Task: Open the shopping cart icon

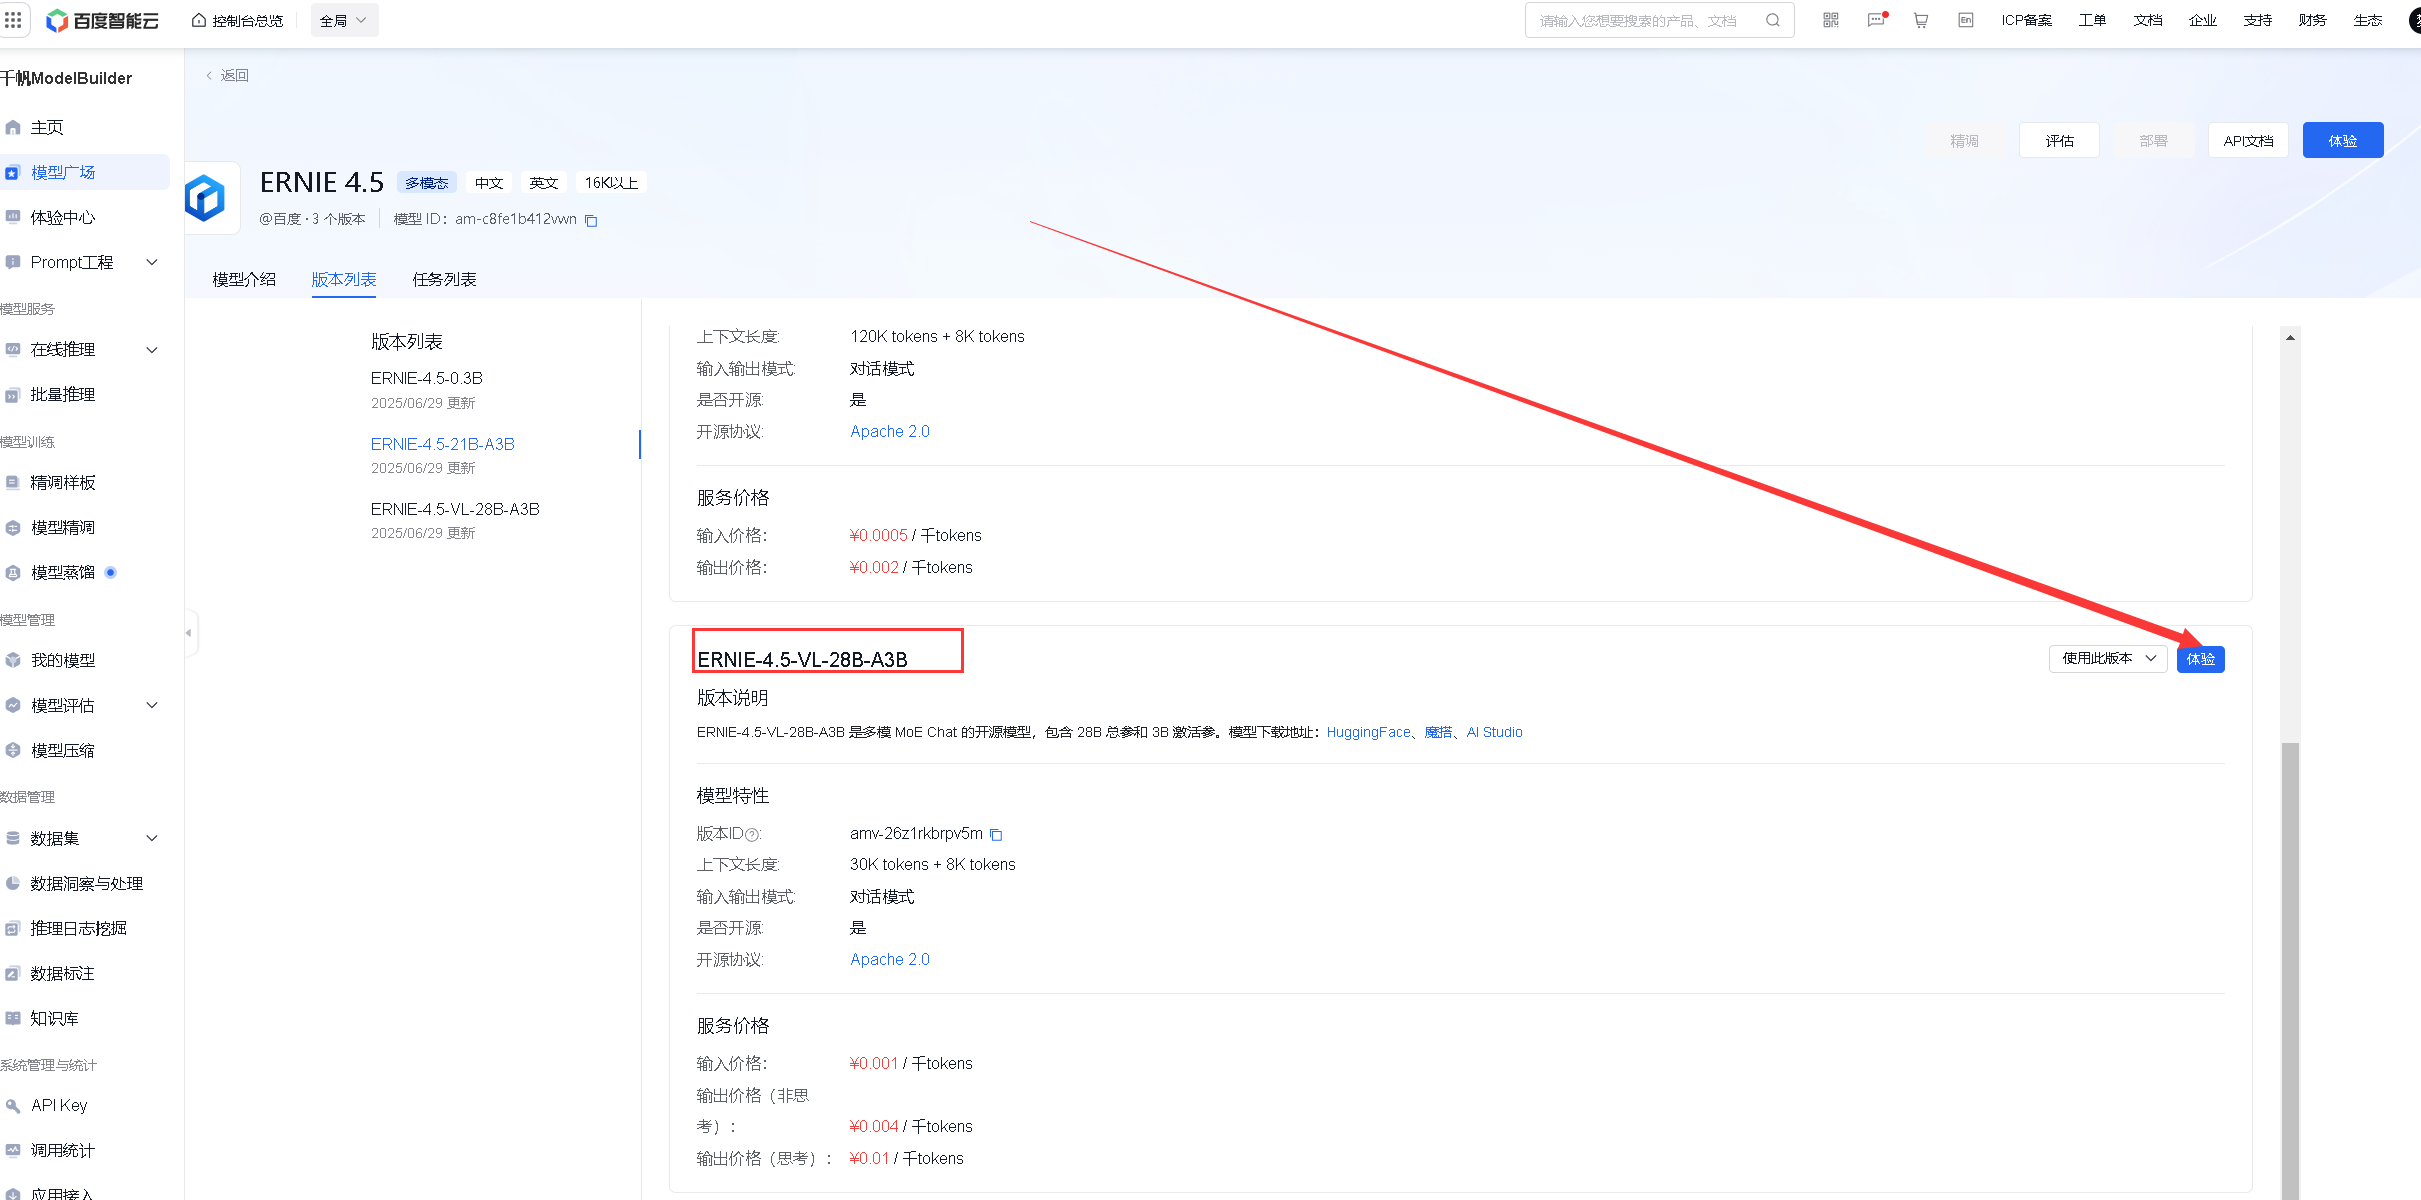Action: [1921, 20]
